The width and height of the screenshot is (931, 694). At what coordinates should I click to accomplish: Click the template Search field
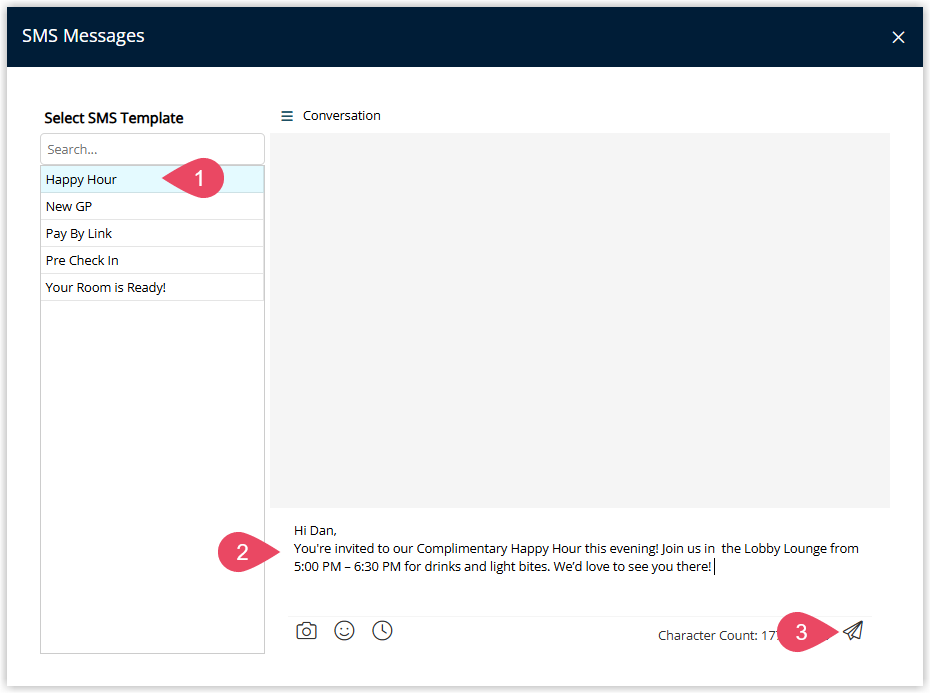153,149
